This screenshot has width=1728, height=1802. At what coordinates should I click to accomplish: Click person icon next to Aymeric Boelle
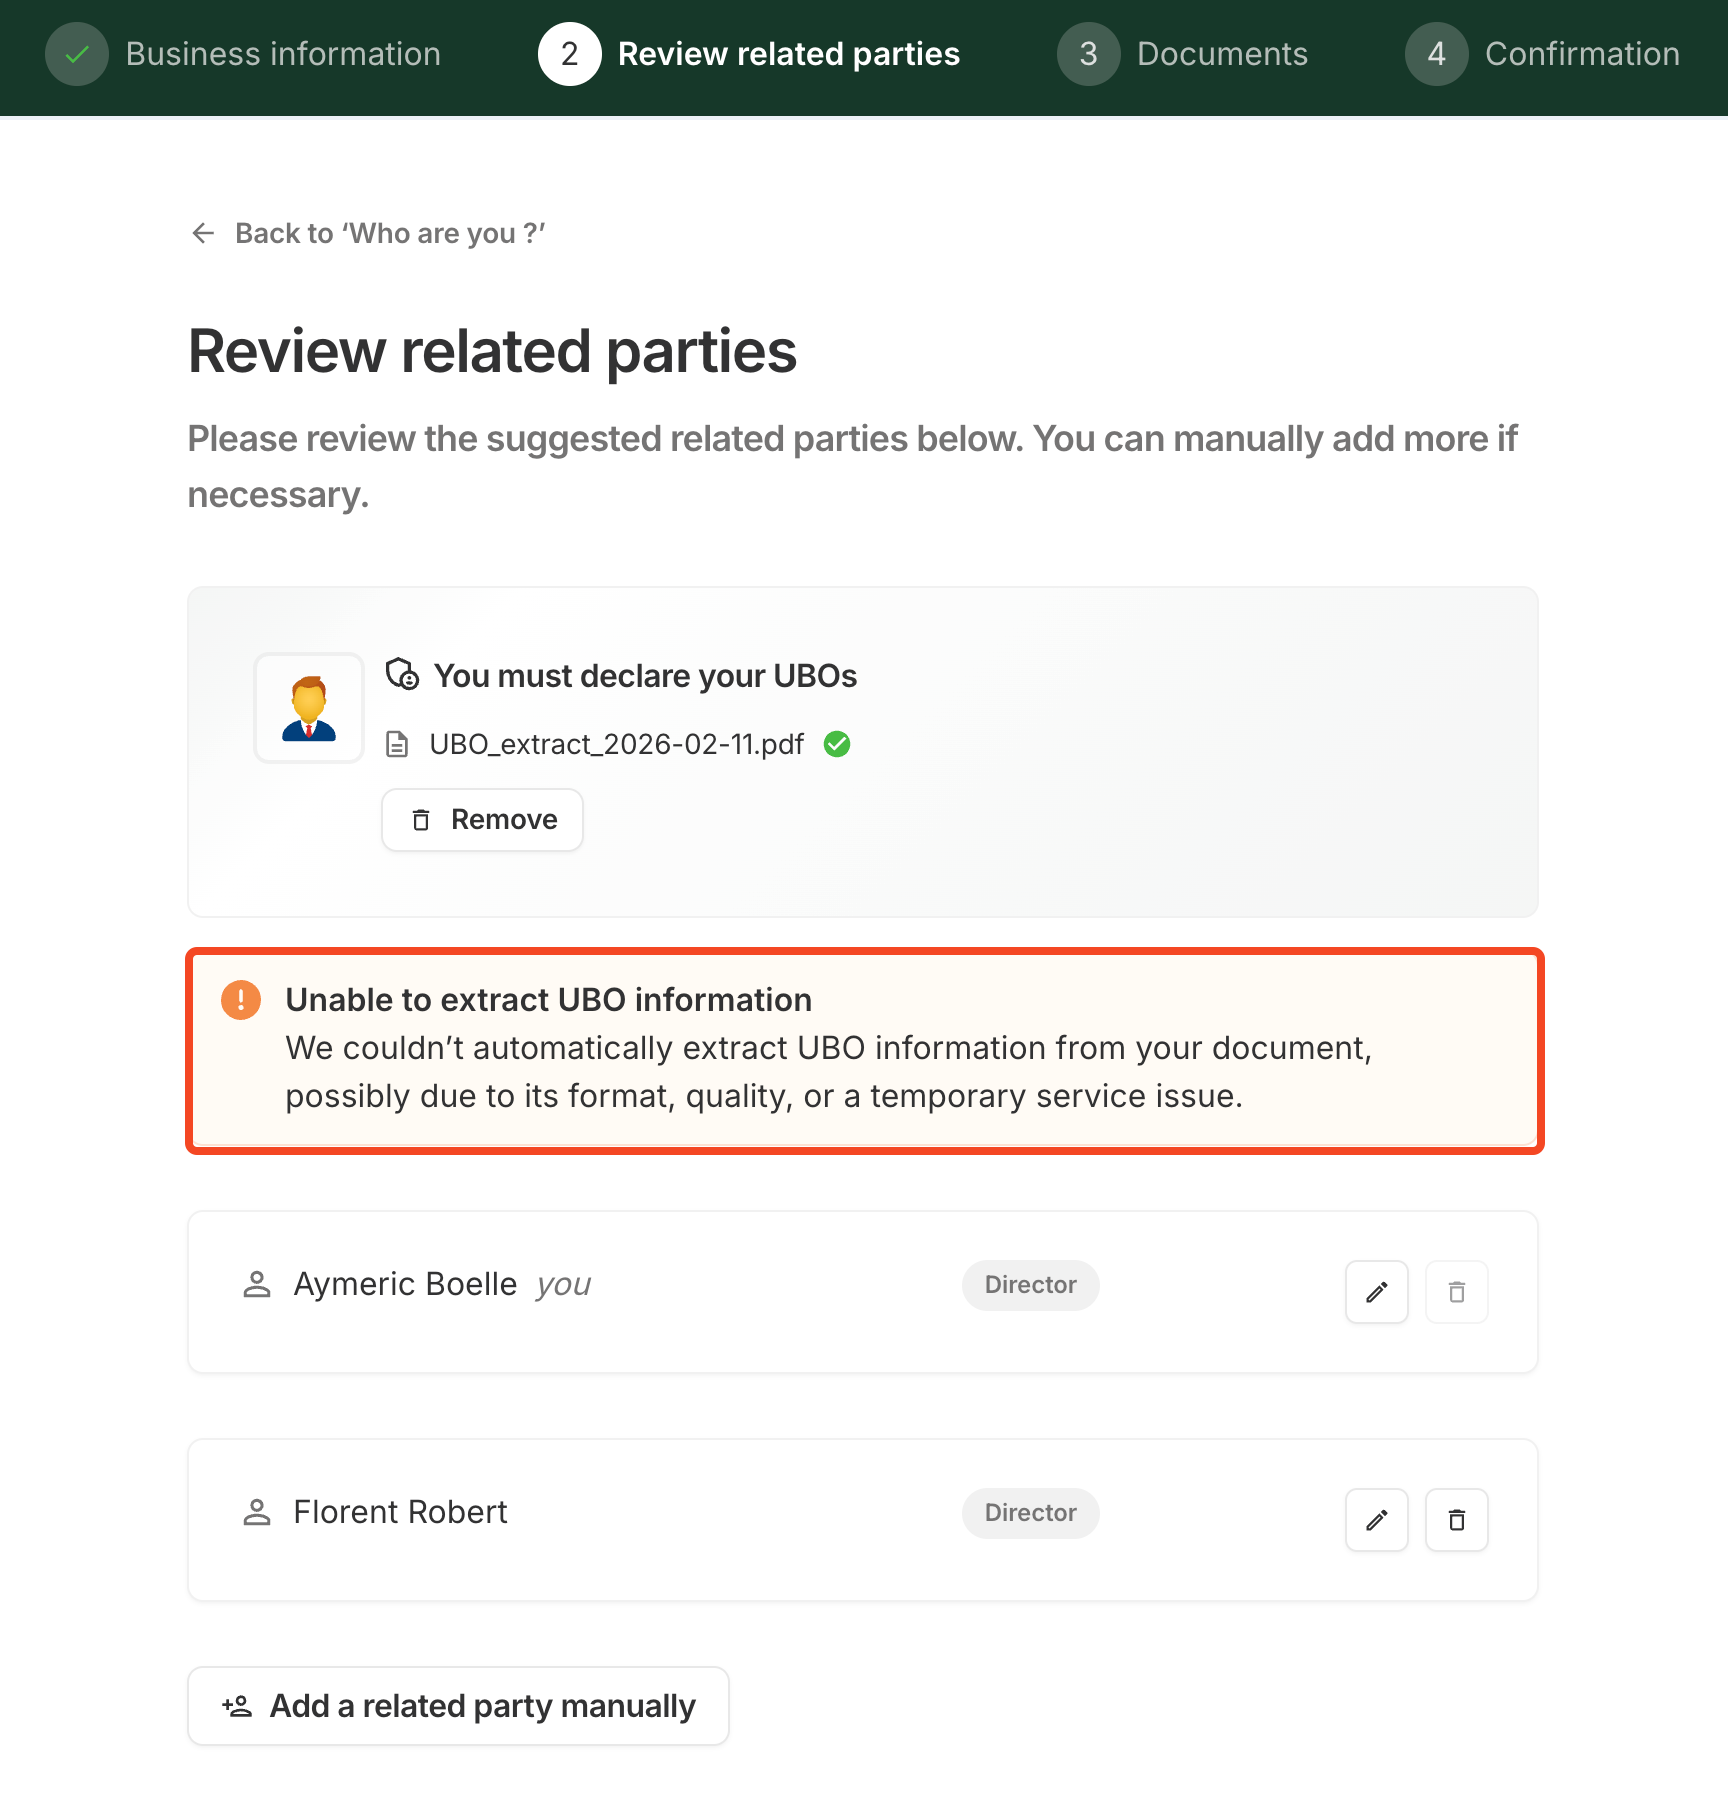257,1284
